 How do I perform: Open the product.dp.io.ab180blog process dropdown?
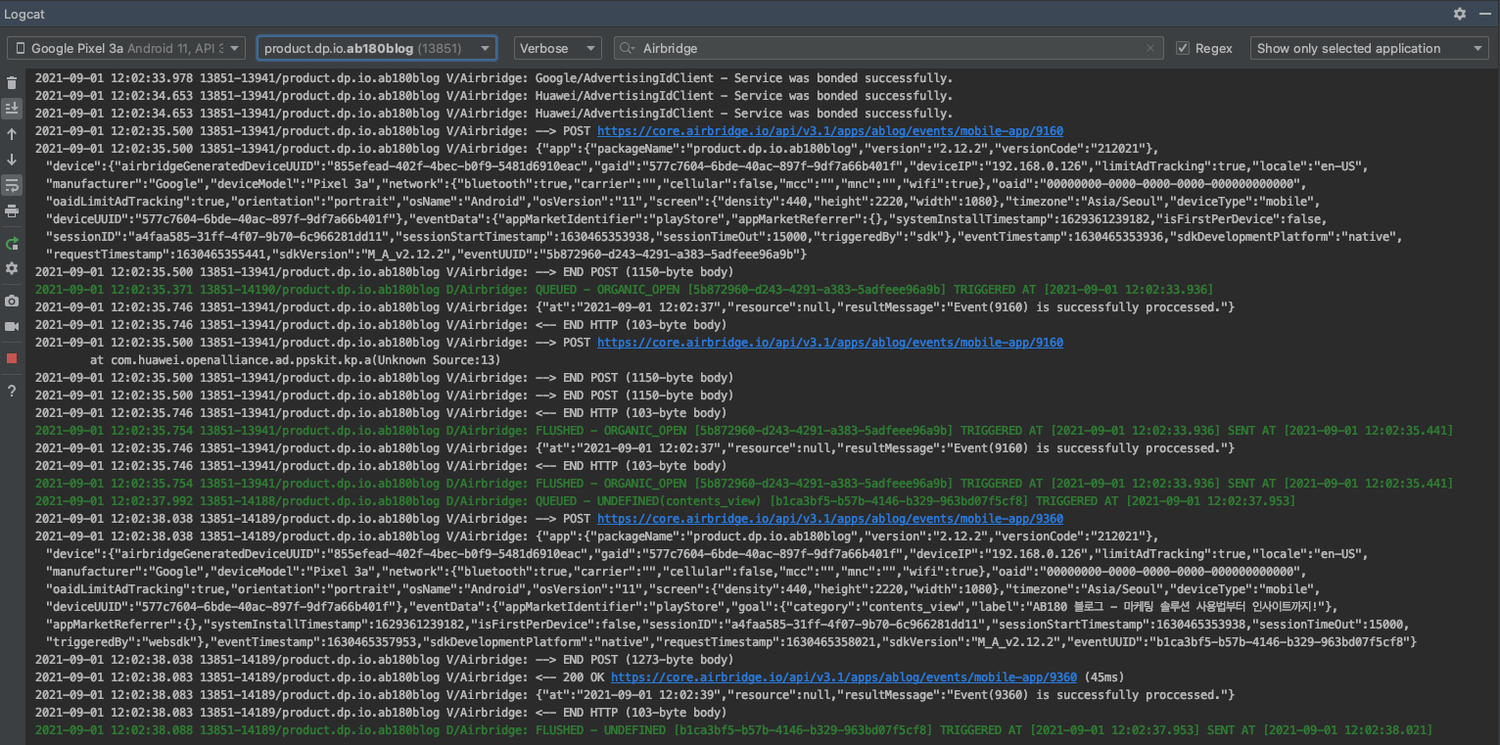tap(377, 48)
